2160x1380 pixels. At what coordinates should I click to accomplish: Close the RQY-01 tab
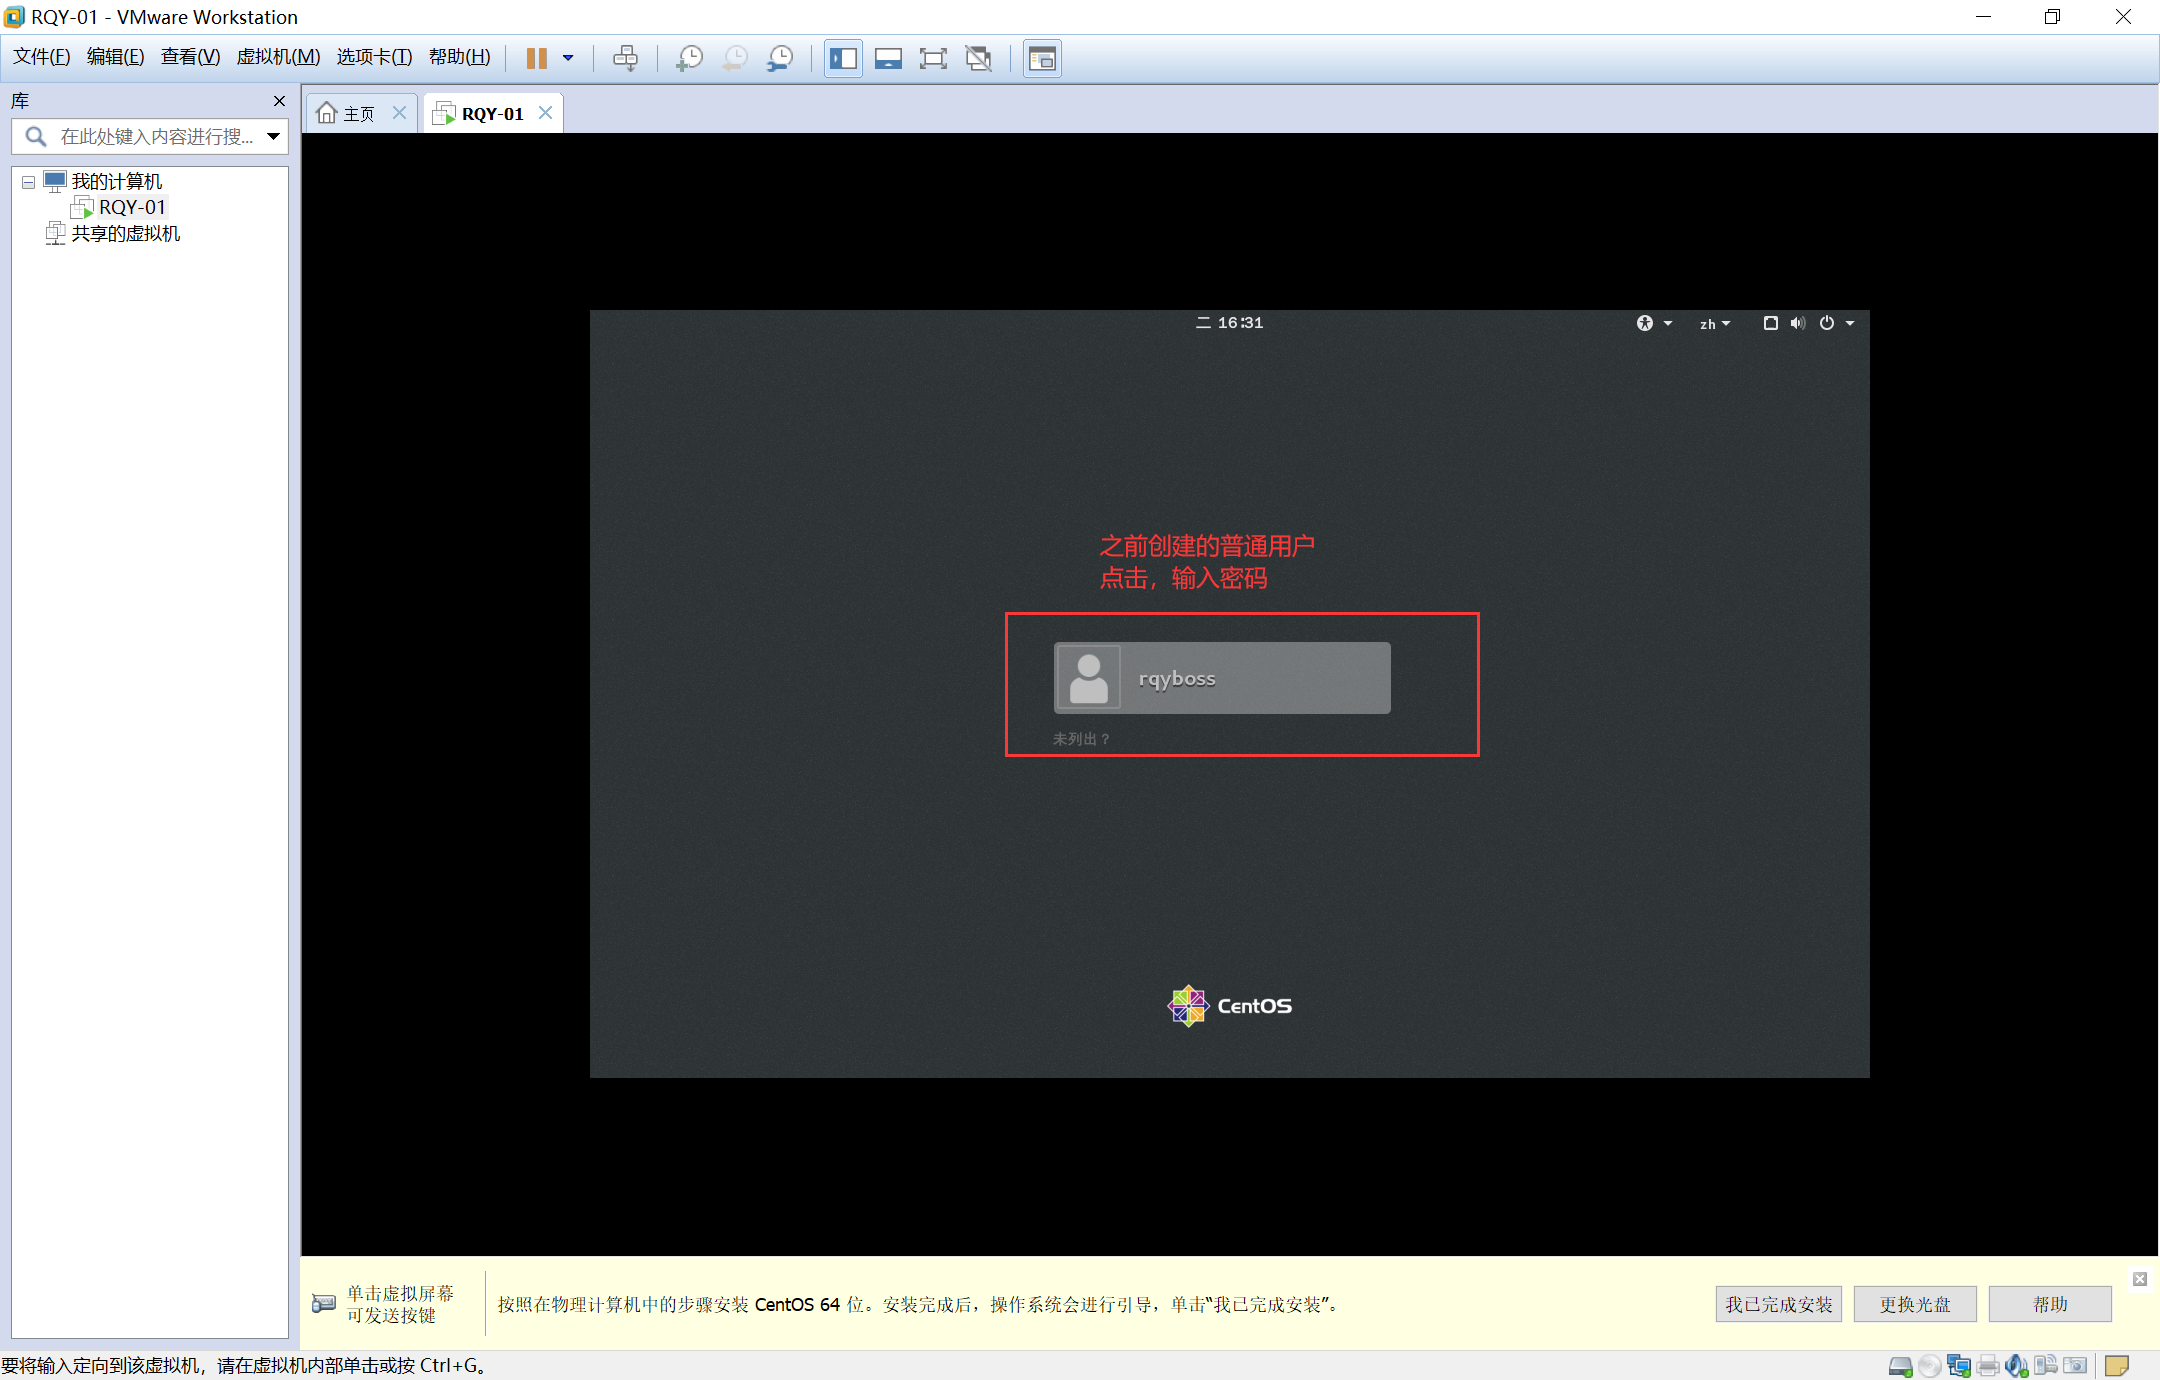pyautogui.click(x=545, y=112)
